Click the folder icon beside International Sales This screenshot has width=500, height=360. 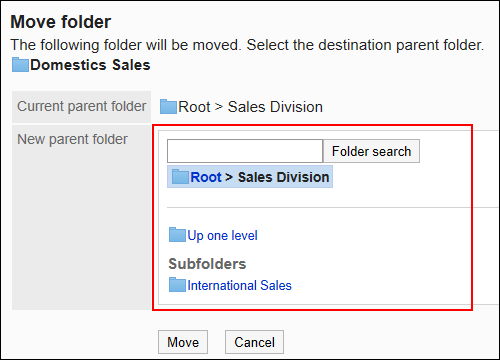tap(177, 285)
